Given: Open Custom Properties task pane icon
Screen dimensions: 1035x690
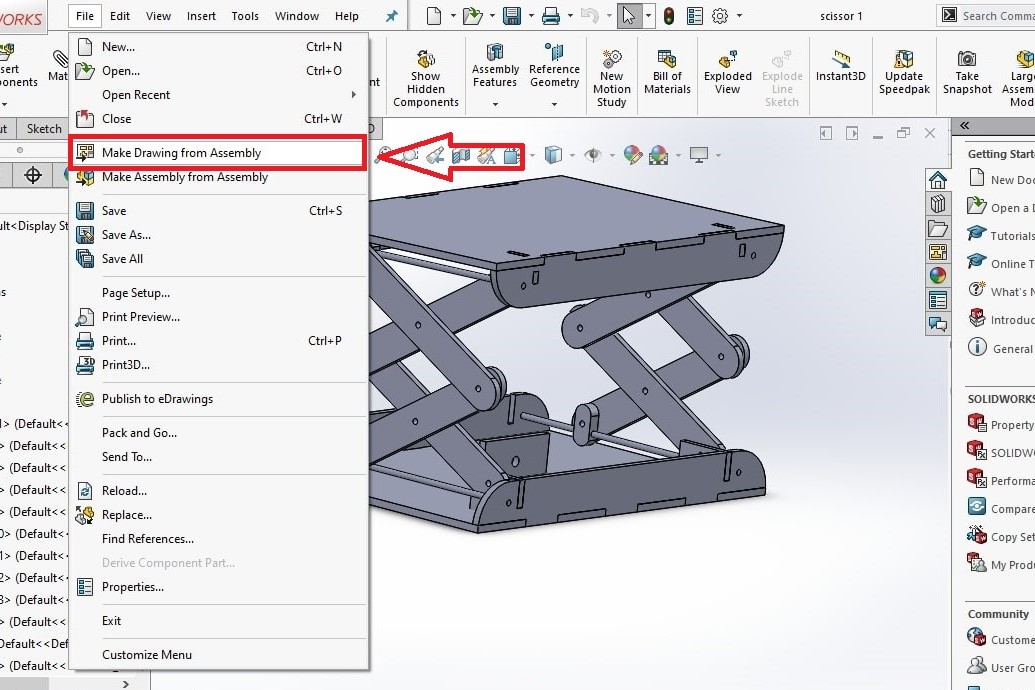Looking at the screenshot, I should 937,300.
